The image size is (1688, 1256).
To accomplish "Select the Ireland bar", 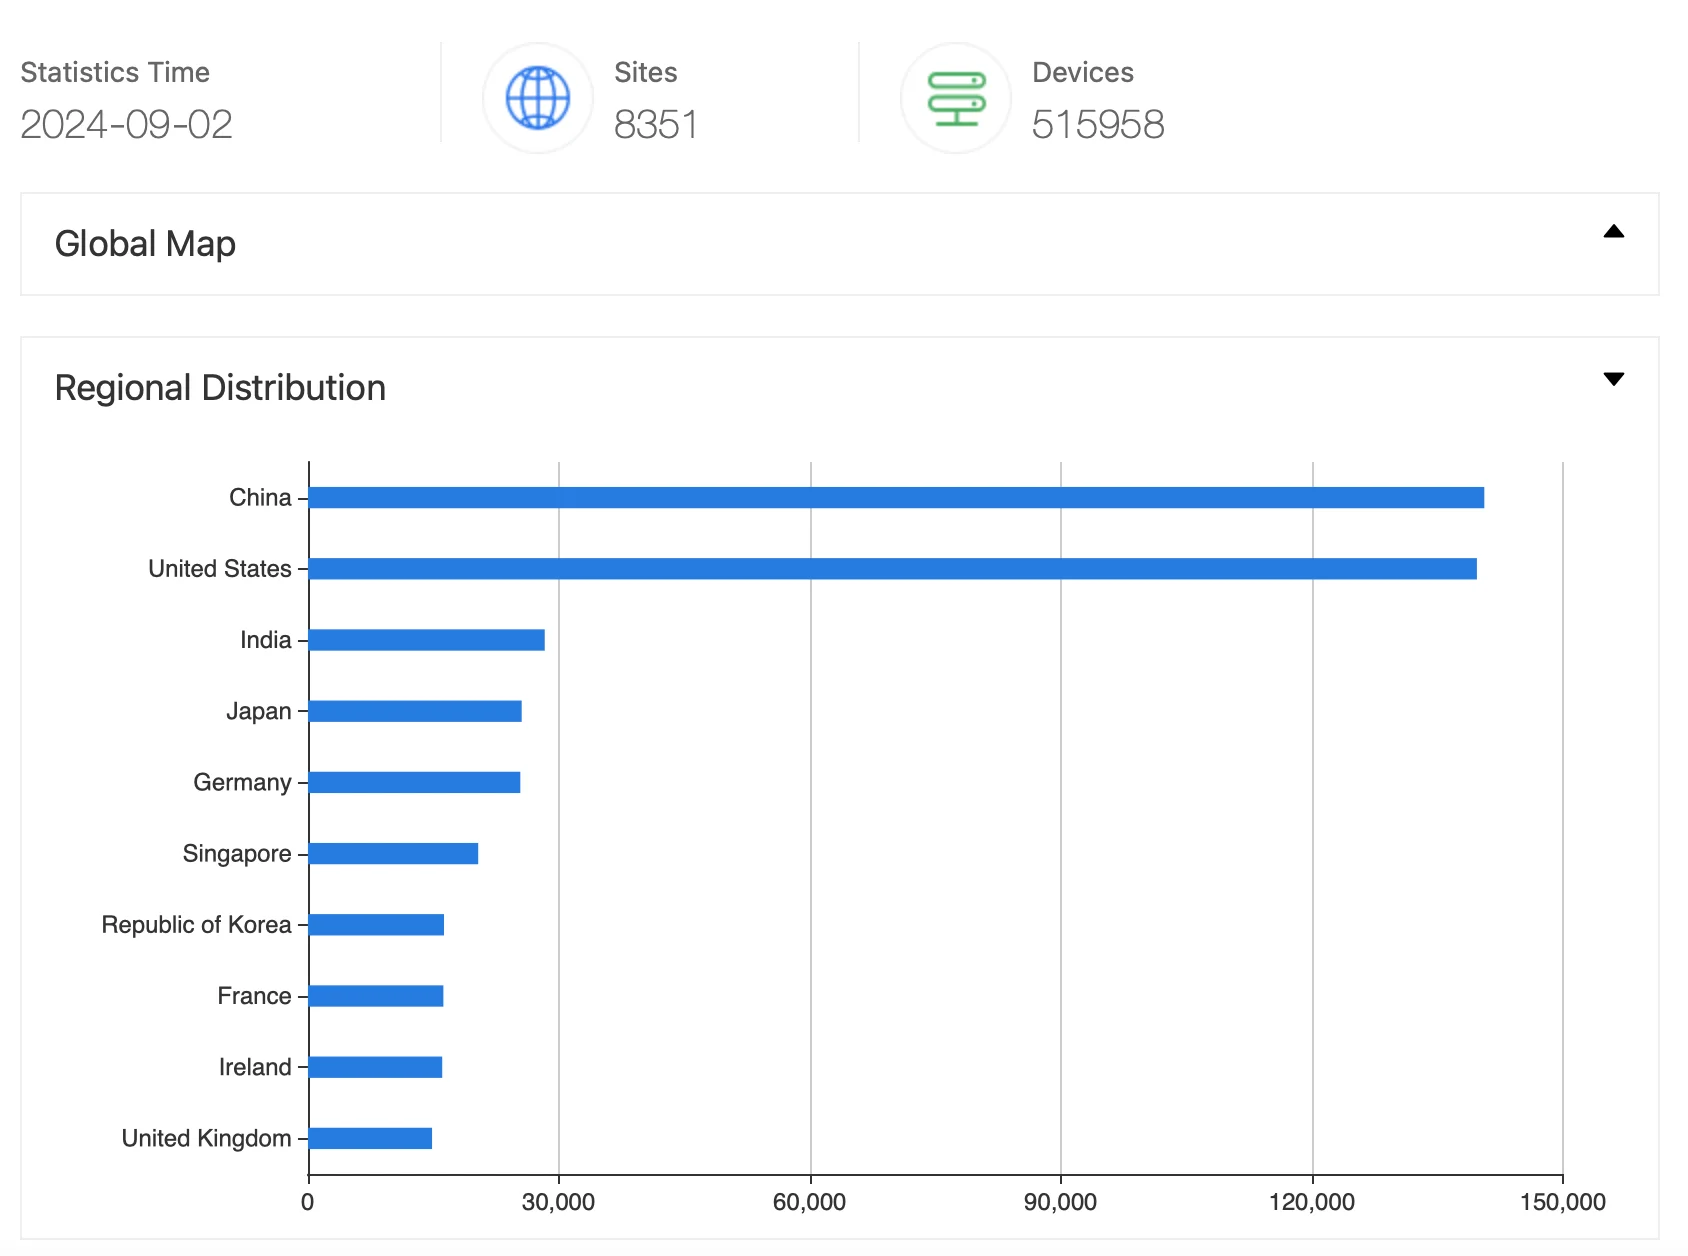I will click(375, 1067).
